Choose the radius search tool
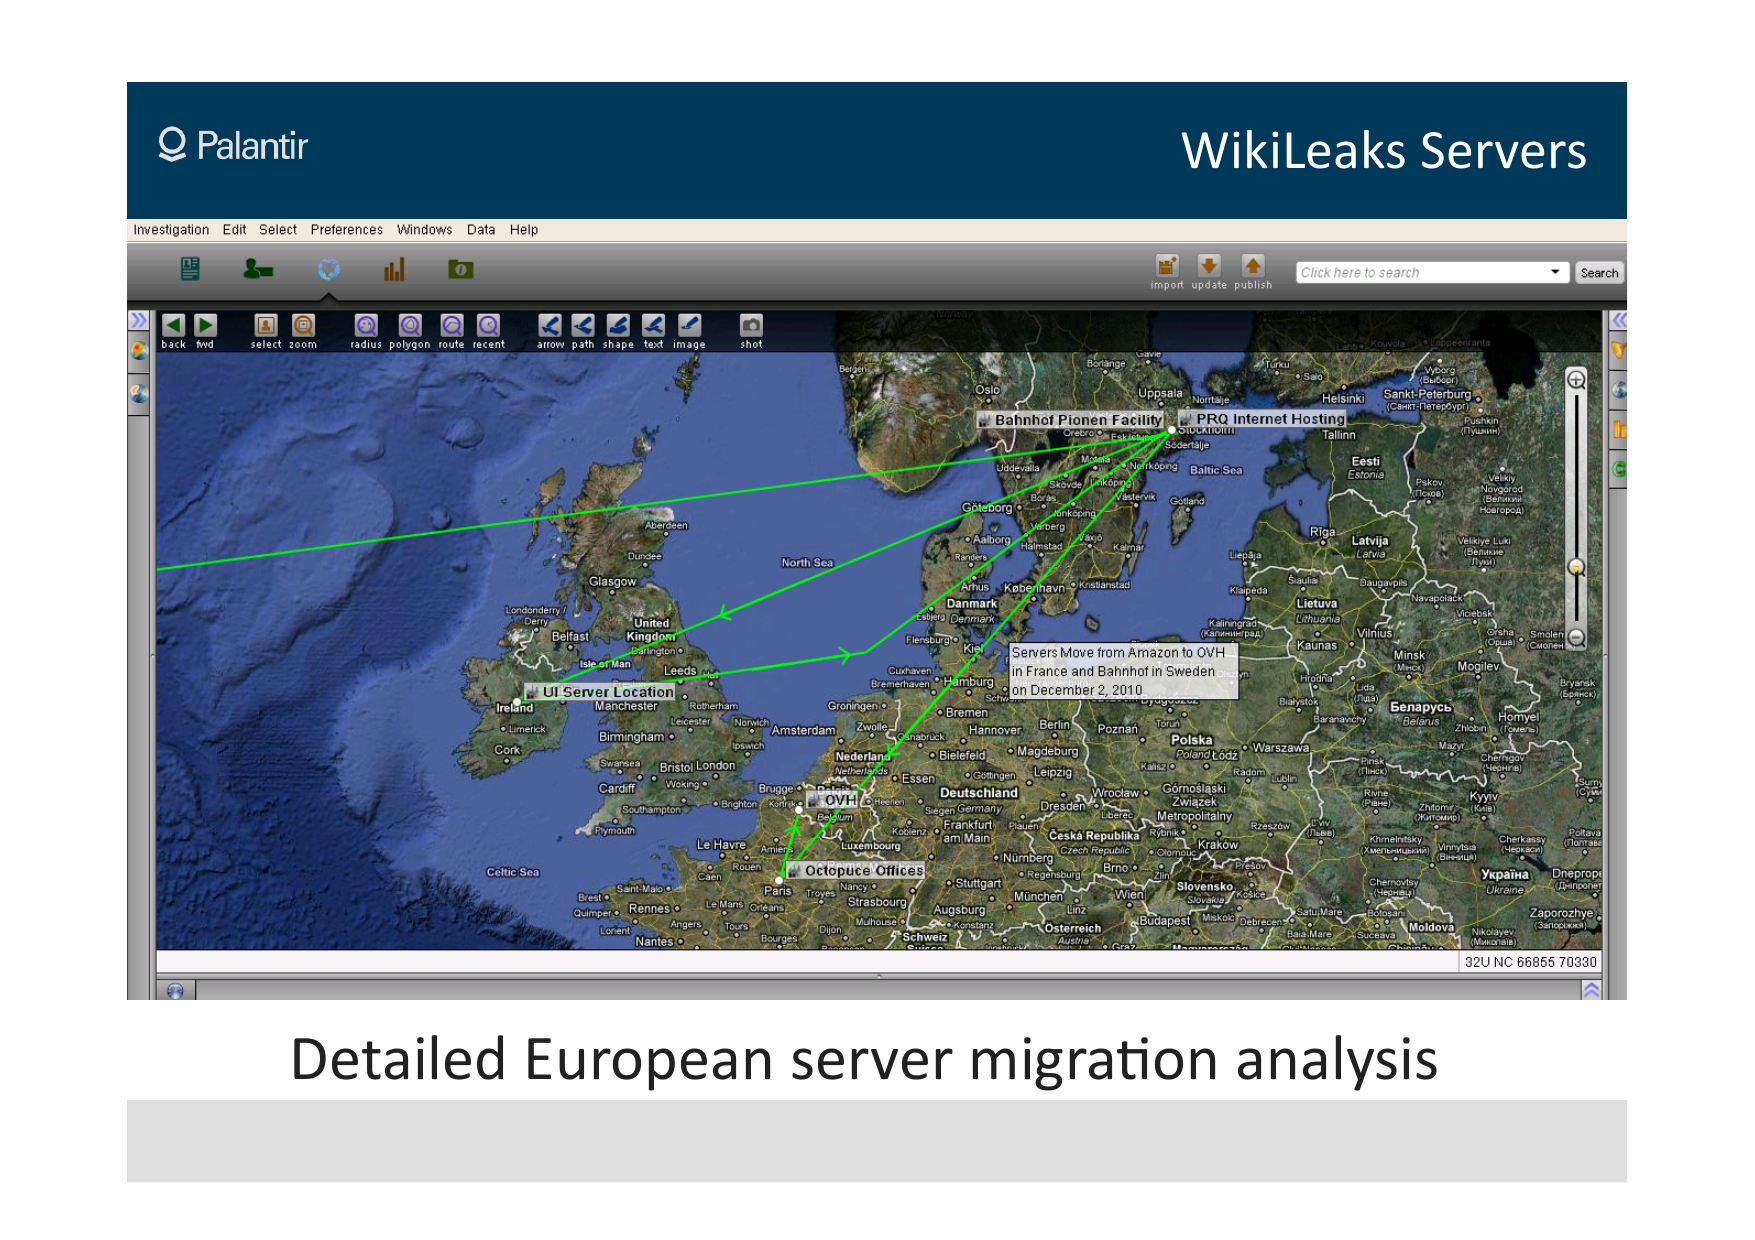 366,326
